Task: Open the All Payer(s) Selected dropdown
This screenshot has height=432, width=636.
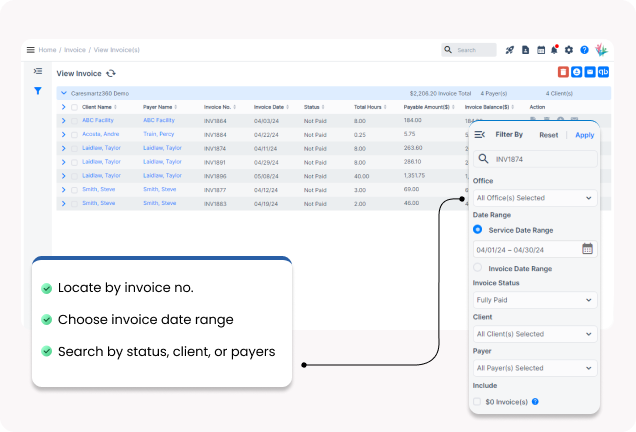Action: pyautogui.click(x=535, y=368)
